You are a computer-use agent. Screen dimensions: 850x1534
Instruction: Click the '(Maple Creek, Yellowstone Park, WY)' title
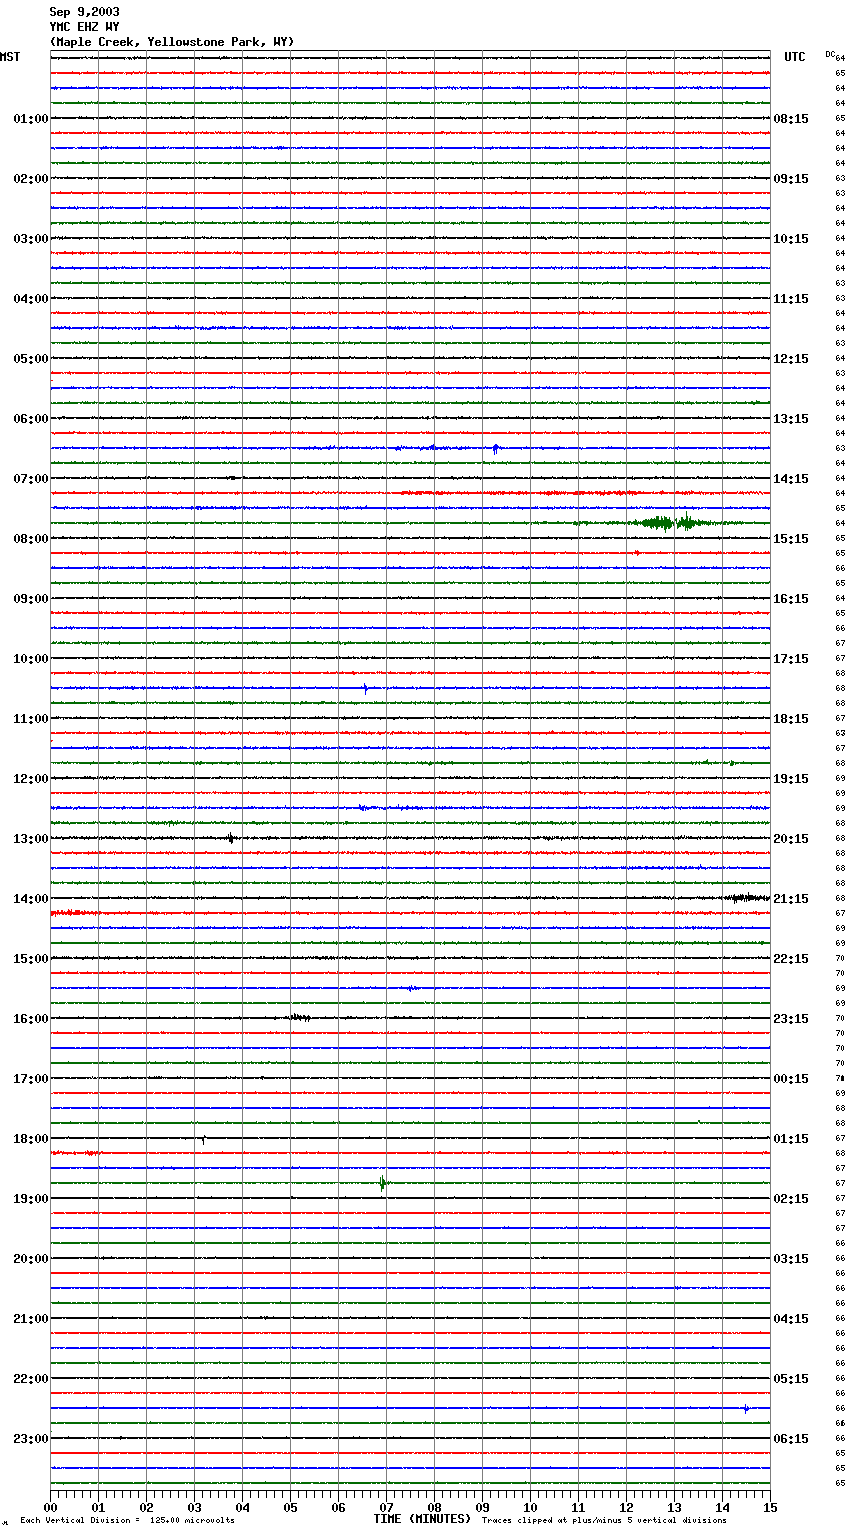172,42
